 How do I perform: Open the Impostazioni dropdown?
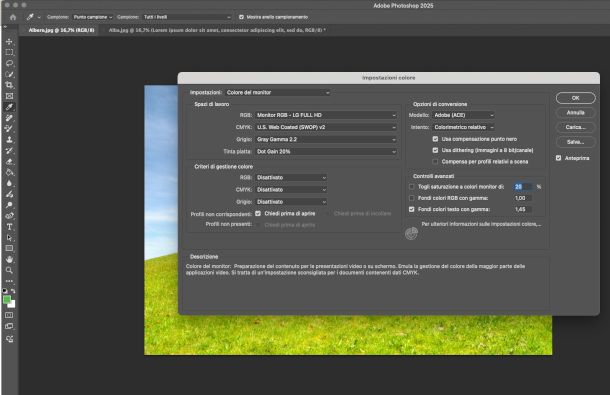point(278,93)
